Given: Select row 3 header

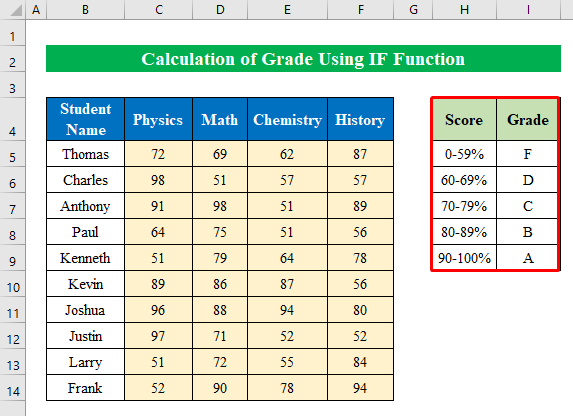Looking at the screenshot, I should [x=13, y=85].
